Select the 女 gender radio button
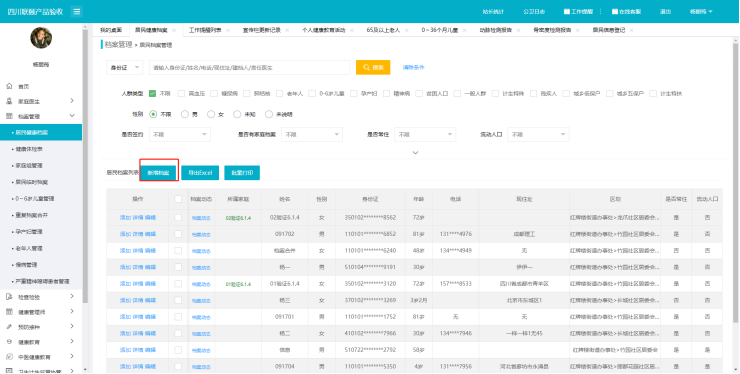This screenshot has height=374, width=740. (x=211, y=114)
